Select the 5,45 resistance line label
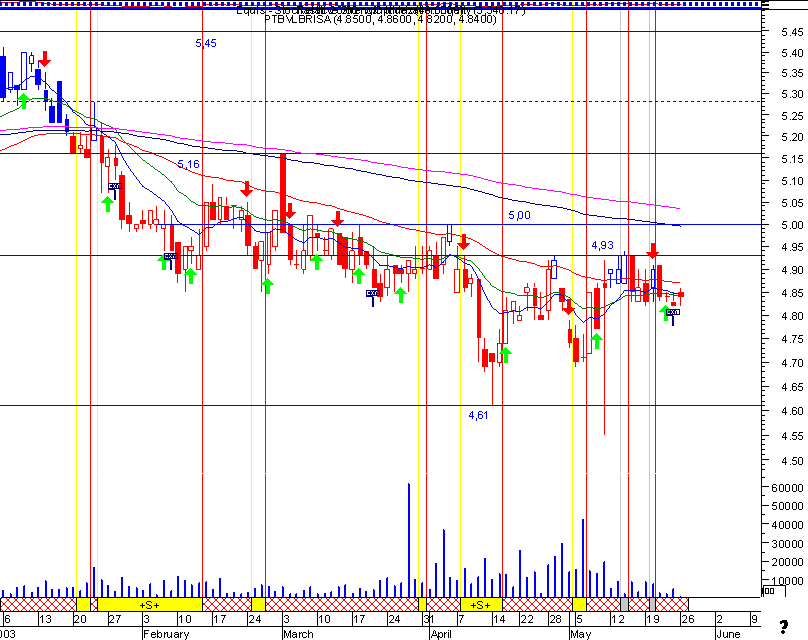Viewport: 808px width, 640px height. 206,43
